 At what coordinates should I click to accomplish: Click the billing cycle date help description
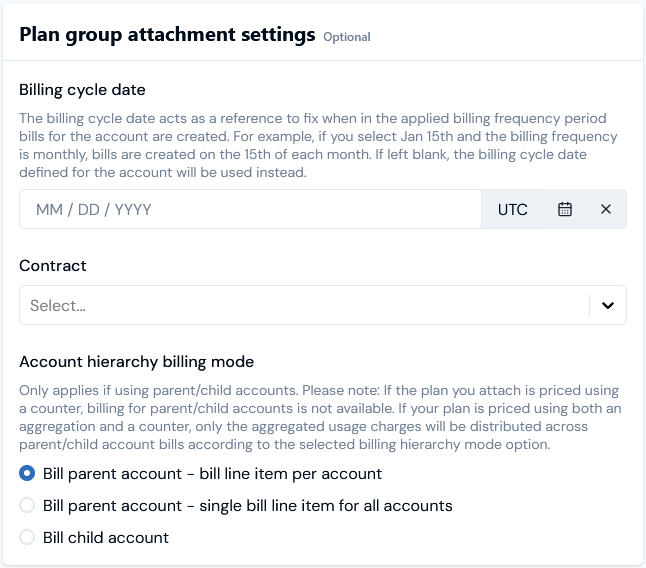[x=318, y=145]
